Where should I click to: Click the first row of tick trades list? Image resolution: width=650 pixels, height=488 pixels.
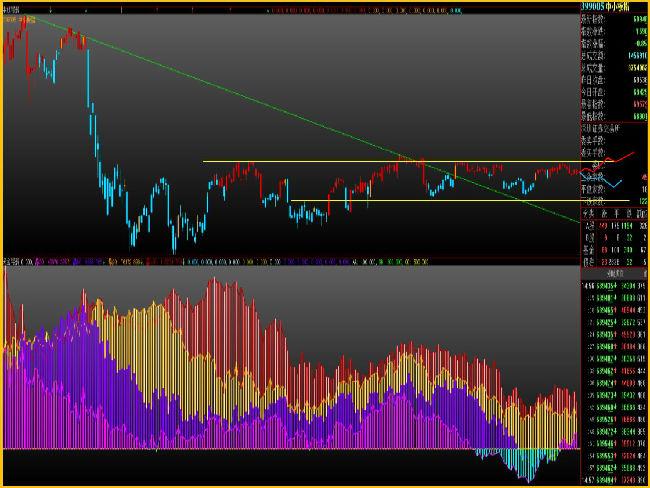tap(612, 285)
